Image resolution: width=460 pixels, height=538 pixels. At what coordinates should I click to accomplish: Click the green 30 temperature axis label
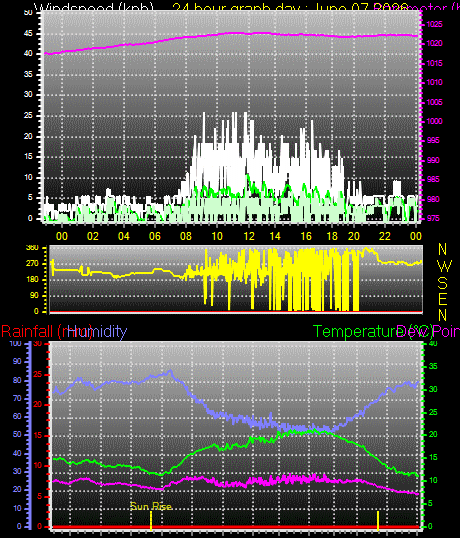click(x=433, y=389)
